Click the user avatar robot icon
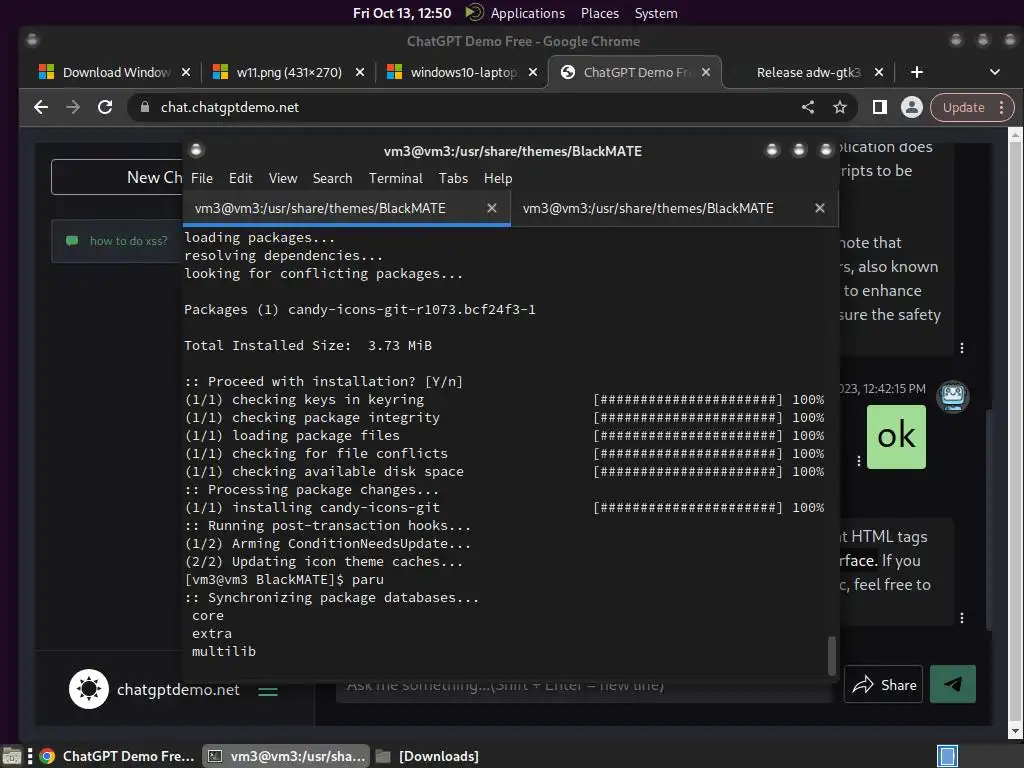 point(953,396)
